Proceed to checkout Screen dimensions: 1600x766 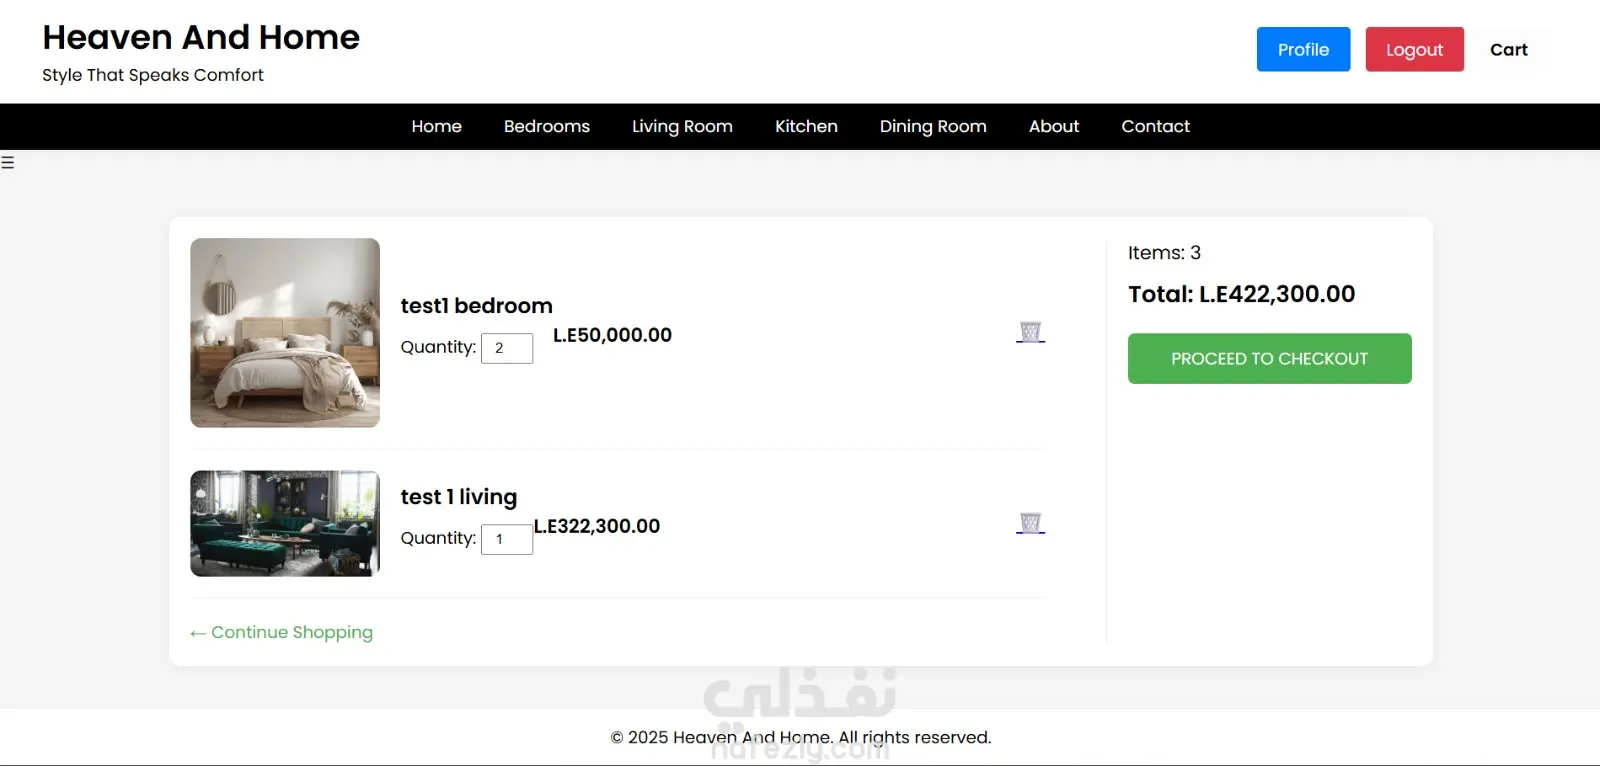coord(1269,359)
